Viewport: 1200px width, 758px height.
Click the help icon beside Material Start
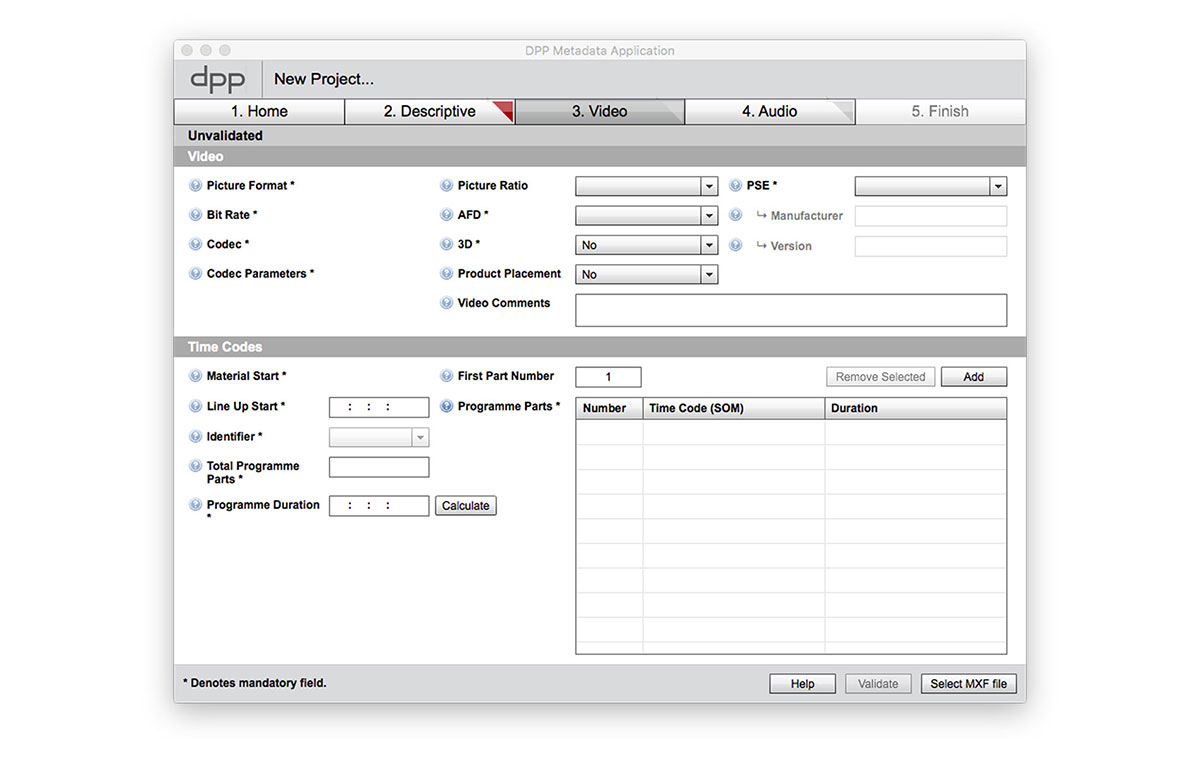195,376
